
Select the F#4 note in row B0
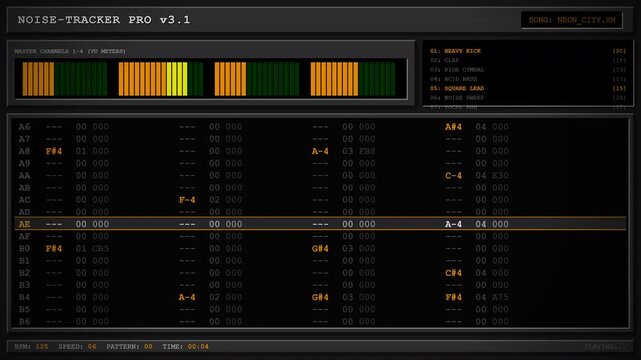(x=54, y=248)
